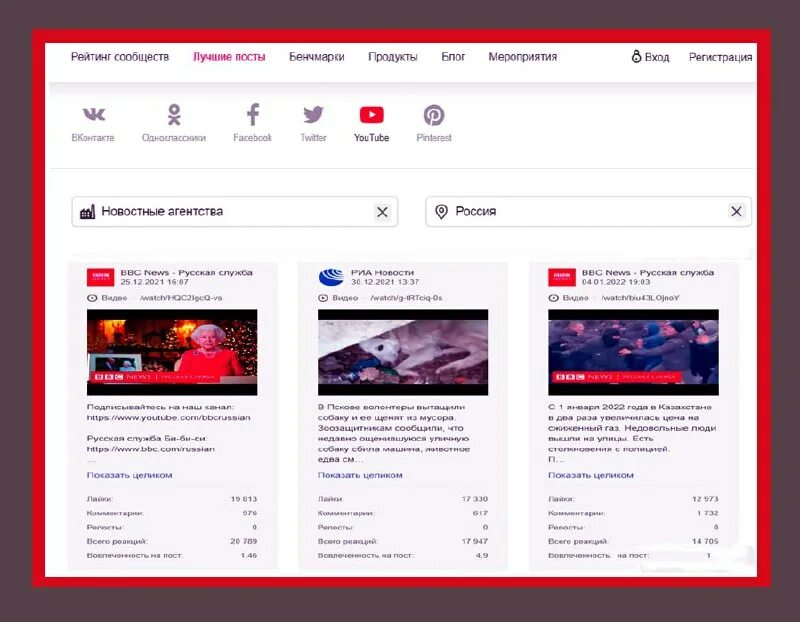Click Видео eye icon on 04.01.2022 post
The image size is (800, 622).
(x=554, y=298)
